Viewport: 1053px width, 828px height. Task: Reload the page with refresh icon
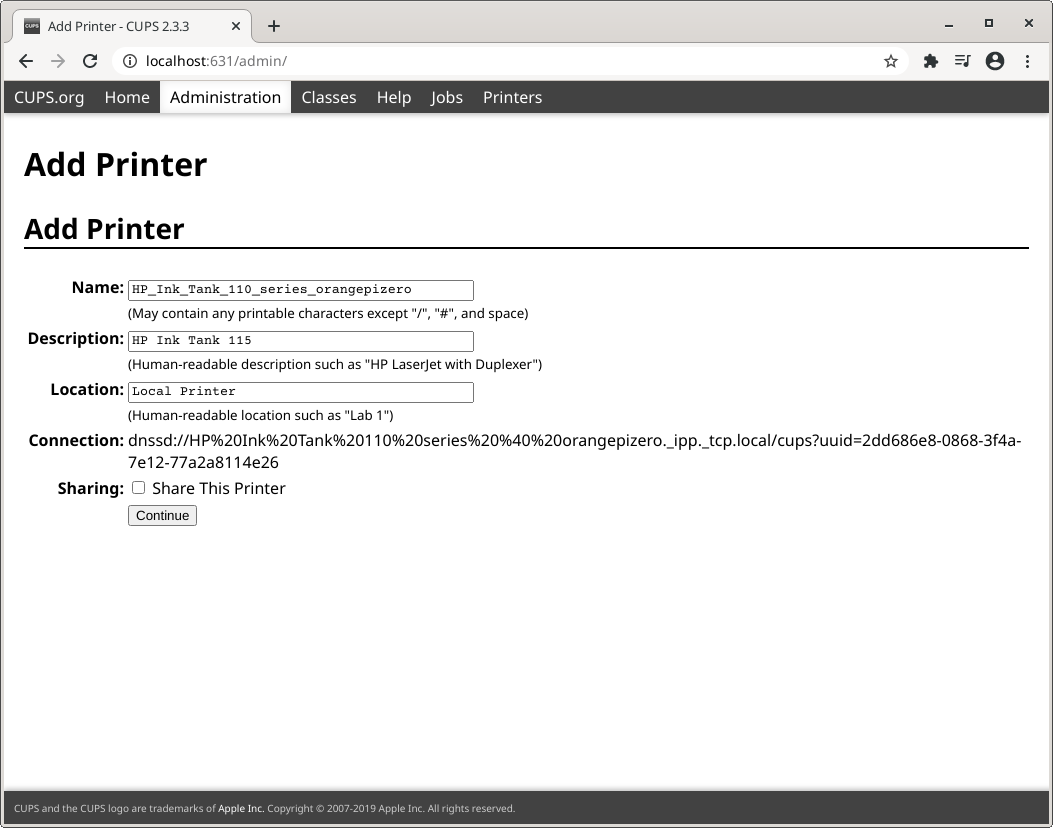[90, 61]
